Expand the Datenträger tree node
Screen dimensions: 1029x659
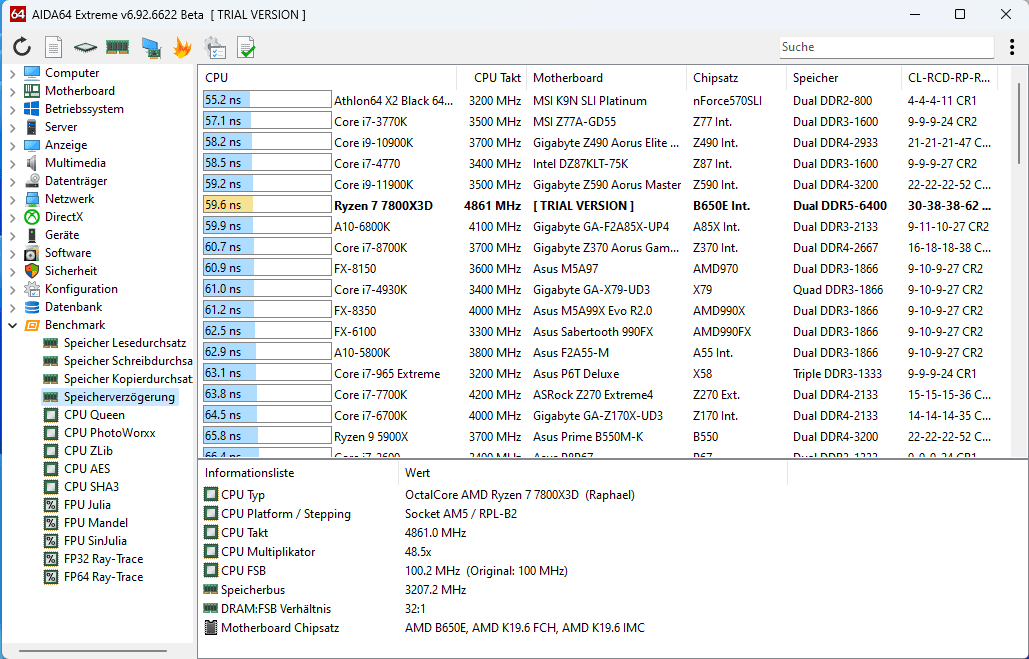pos(12,181)
